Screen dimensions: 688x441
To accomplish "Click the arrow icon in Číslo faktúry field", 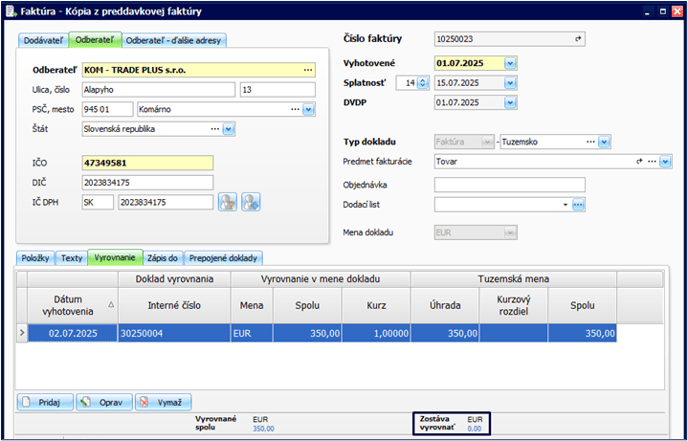I will tap(577, 39).
